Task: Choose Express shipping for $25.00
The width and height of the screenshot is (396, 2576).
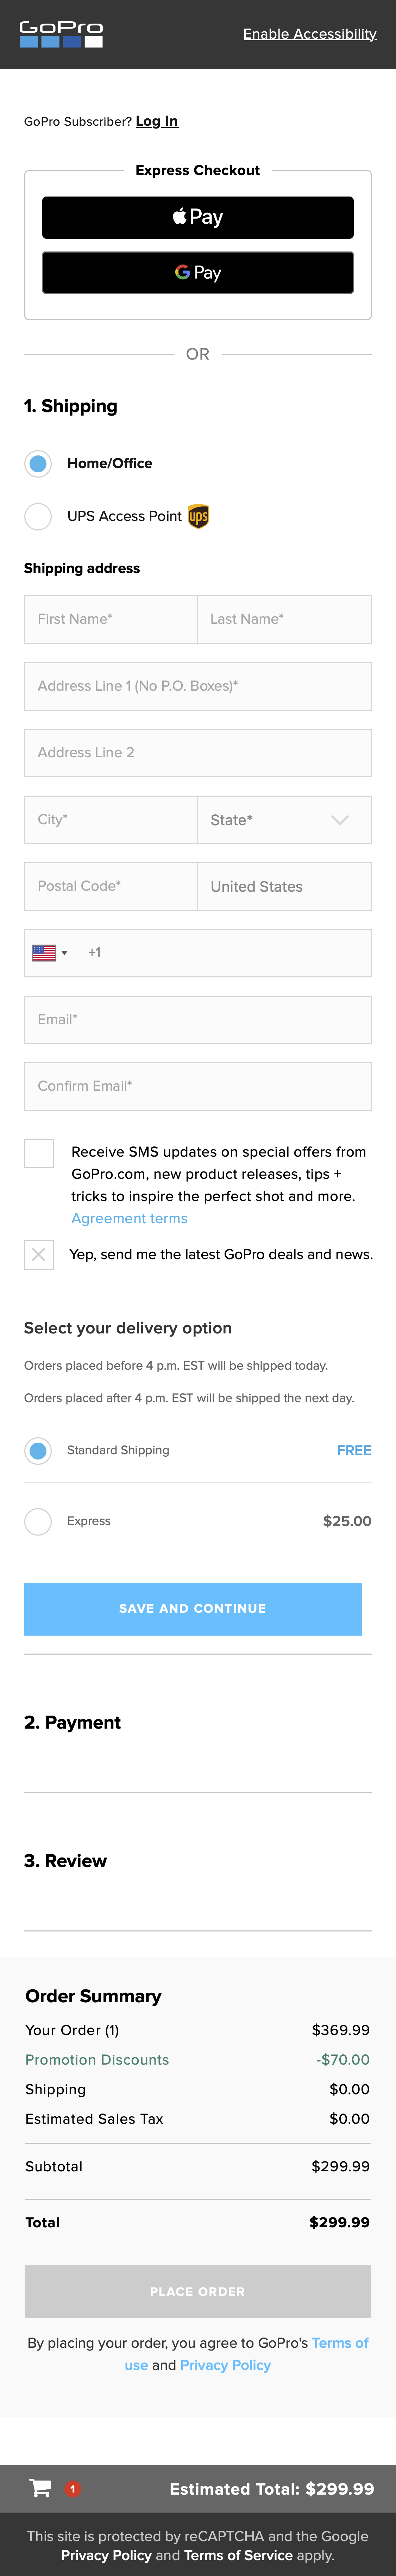Action: point(38,1521)
